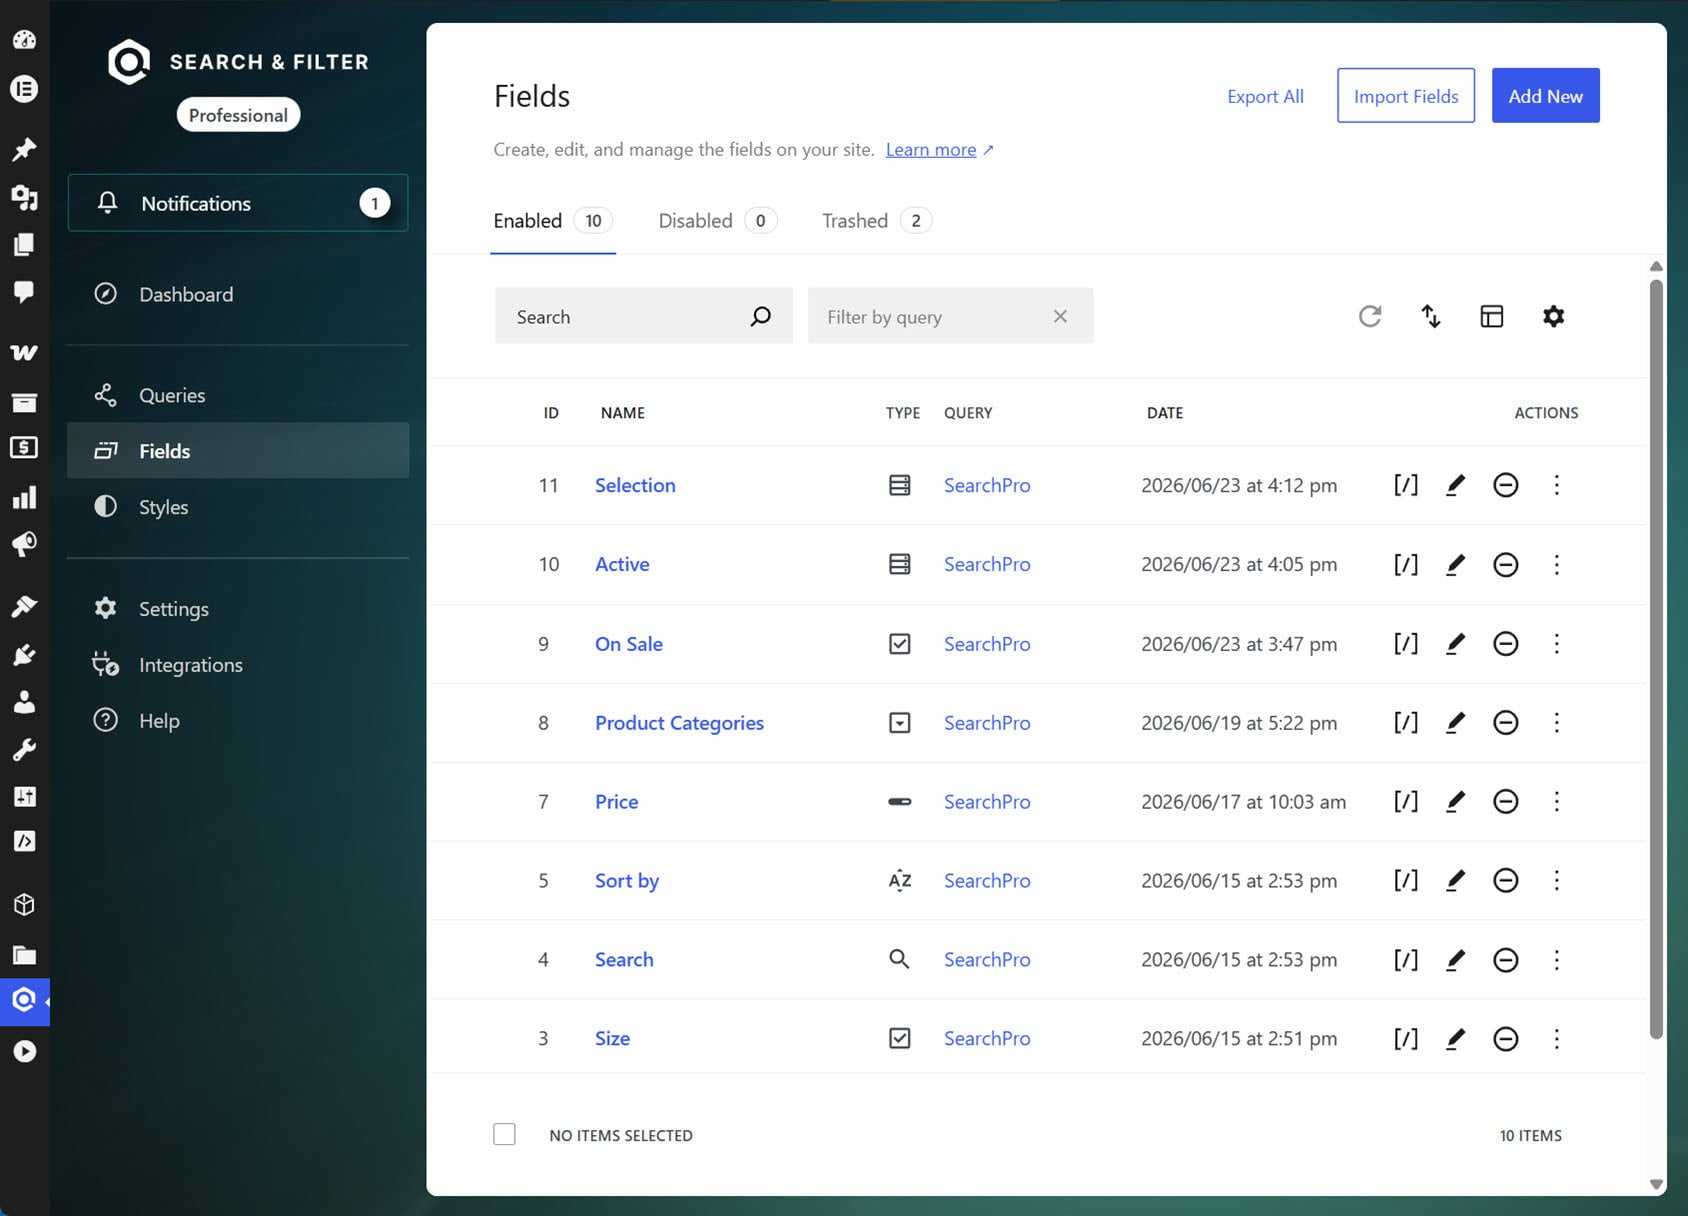Screen dimensions: 1688x1216
Task: Open table settings gear icon
Action: [1553, 316]
